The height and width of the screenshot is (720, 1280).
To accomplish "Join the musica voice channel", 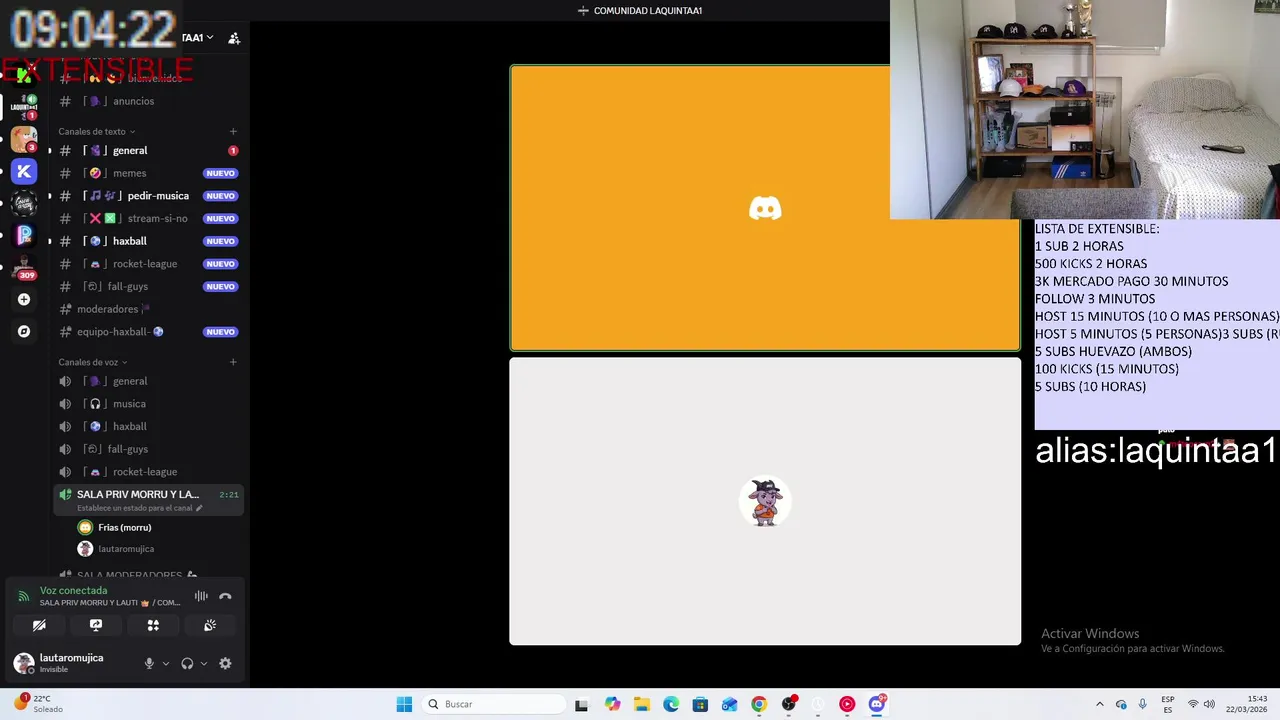I will (x=148, y=404).
